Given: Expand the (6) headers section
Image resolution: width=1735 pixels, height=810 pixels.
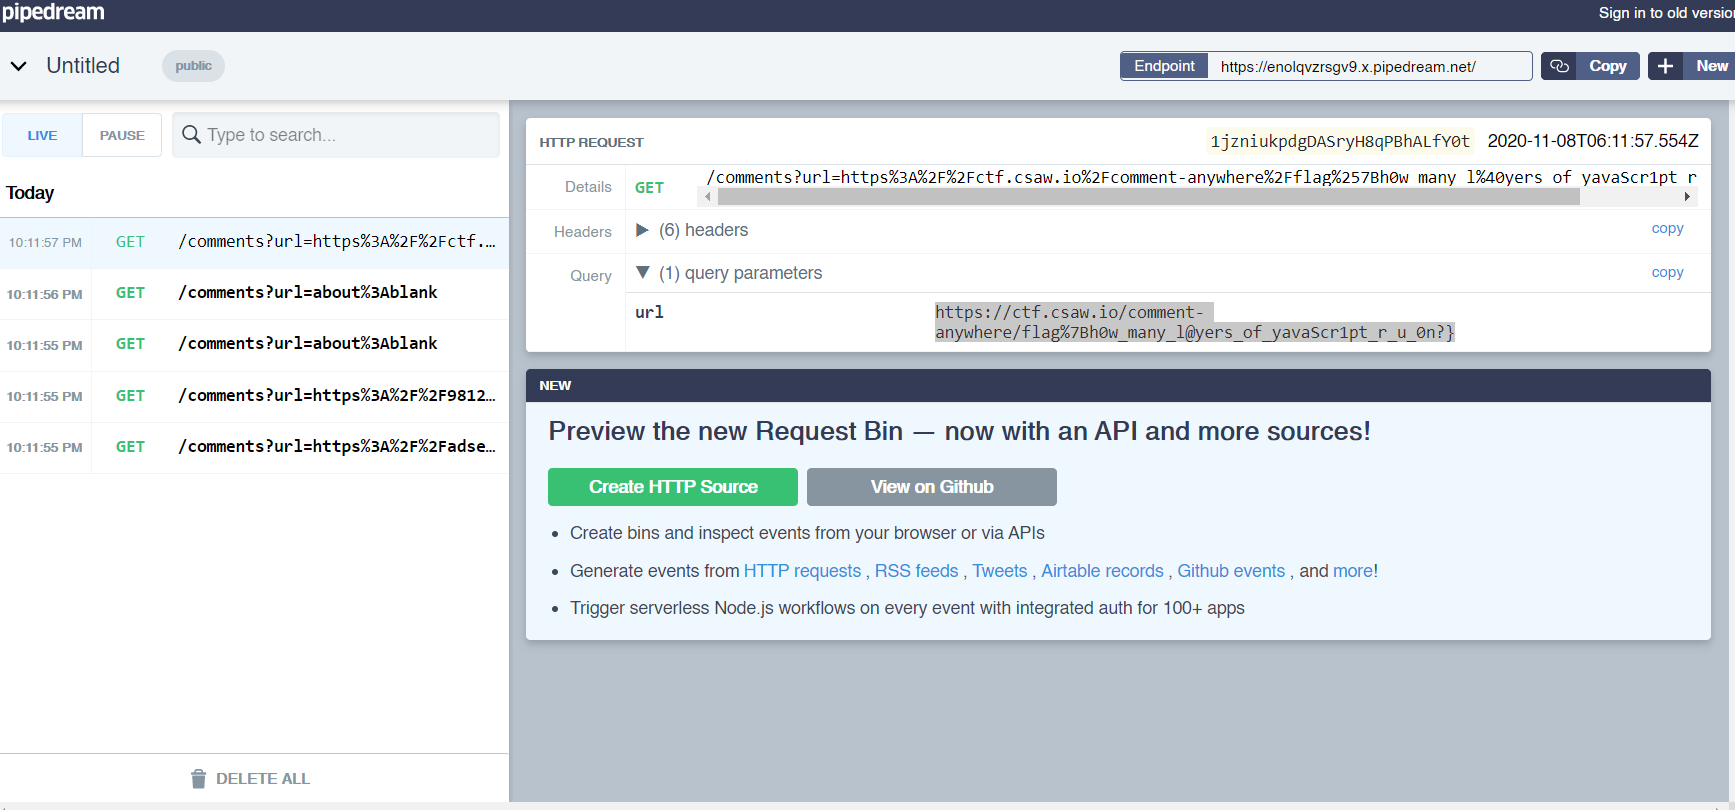Looking at the screenshot, I should [x=643, y=230].
